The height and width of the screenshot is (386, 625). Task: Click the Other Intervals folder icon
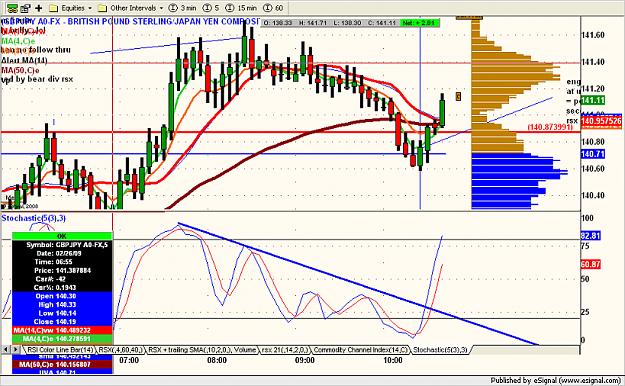click(x=102, y=8)
